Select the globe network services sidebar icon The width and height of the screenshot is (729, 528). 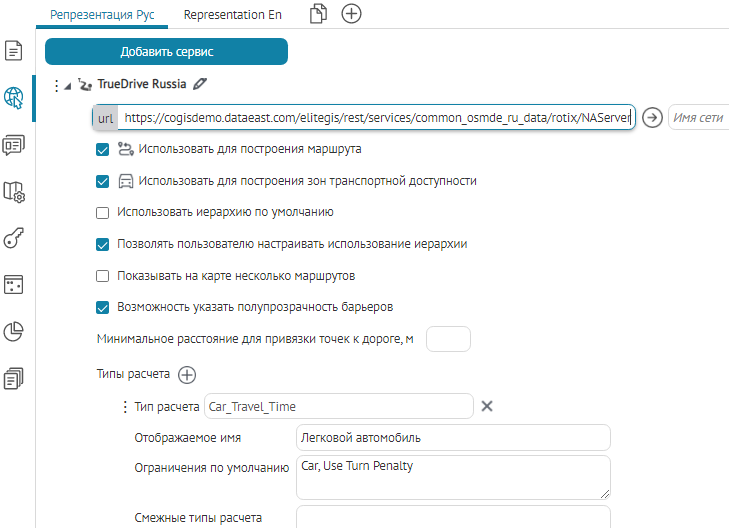[14, 97]
